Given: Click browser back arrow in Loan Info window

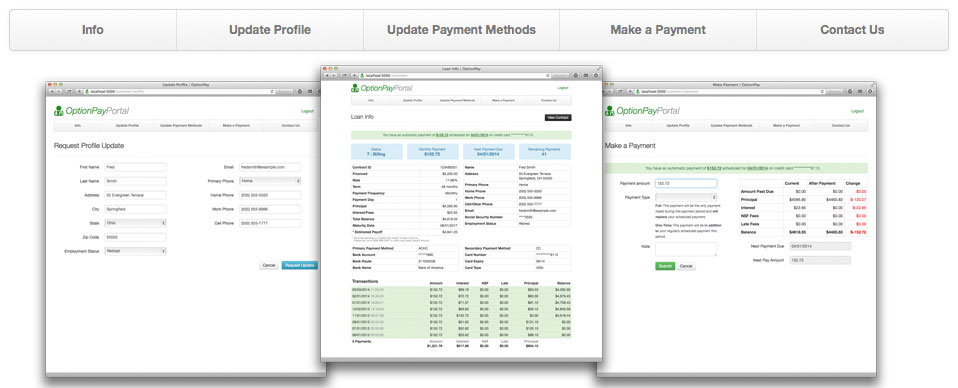Looking at the screenshot, I should pos(327,75).
